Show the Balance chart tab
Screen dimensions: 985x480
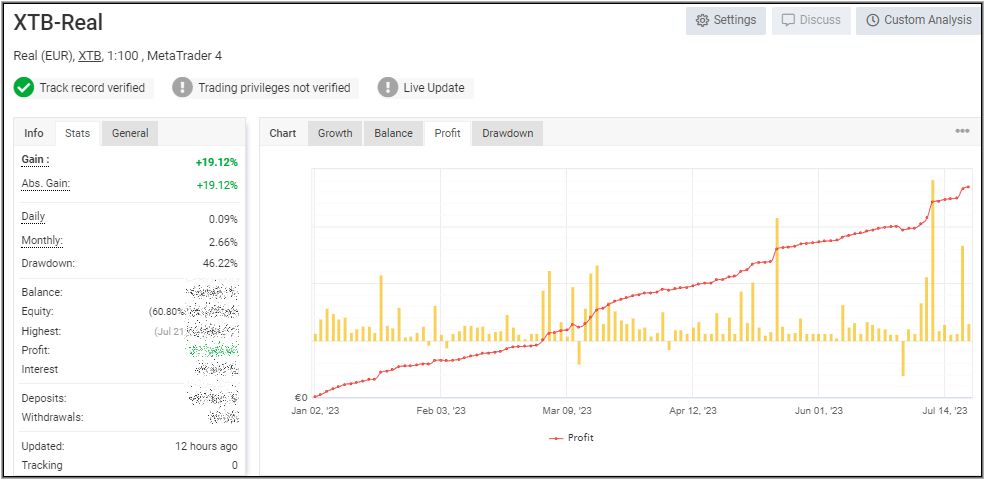pos(393,133)
